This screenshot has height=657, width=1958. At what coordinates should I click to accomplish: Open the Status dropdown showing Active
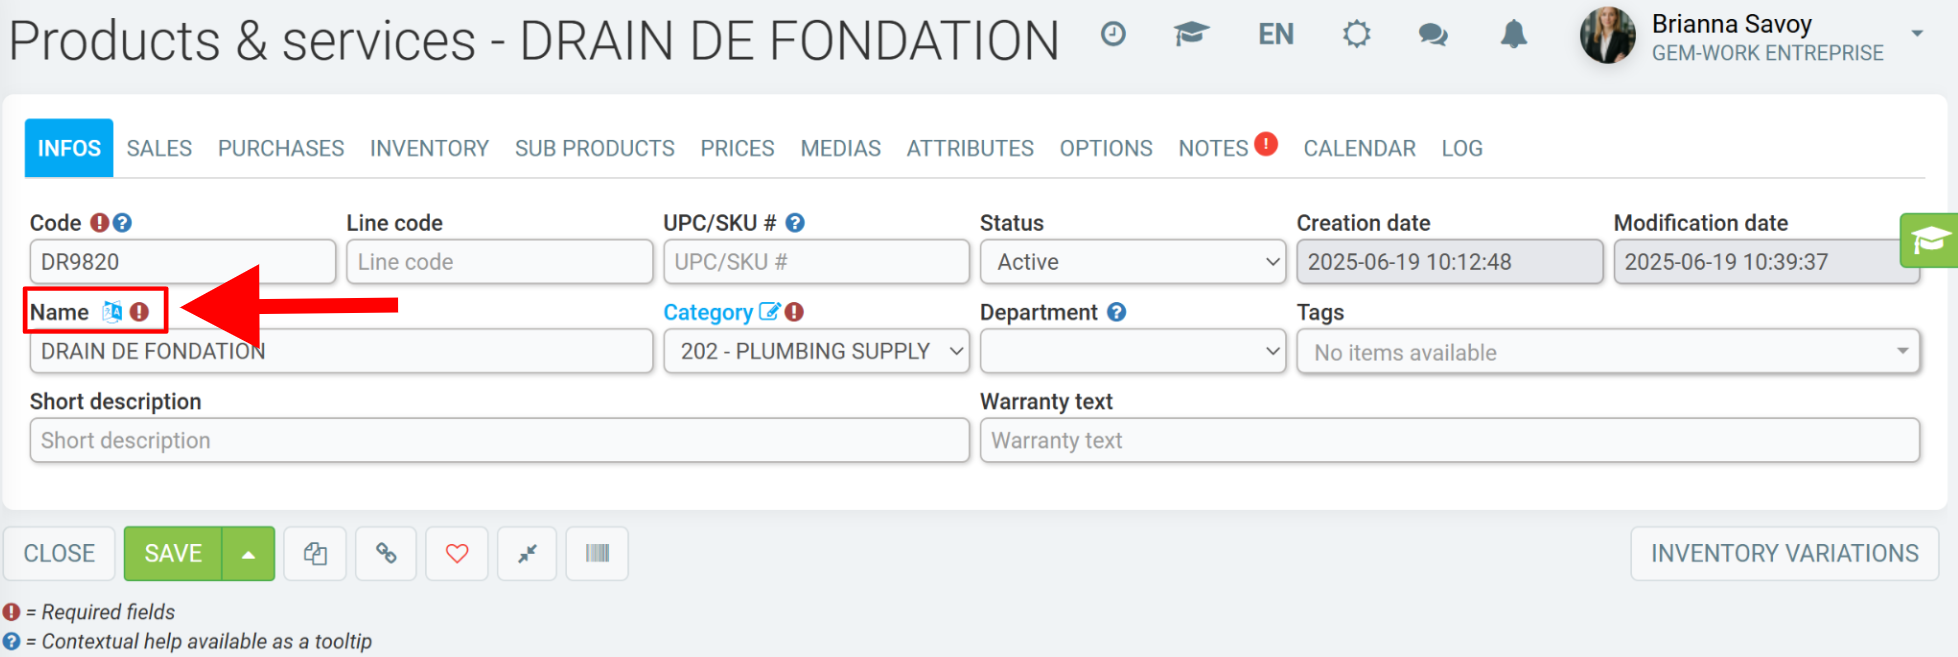coord(1133,262)
